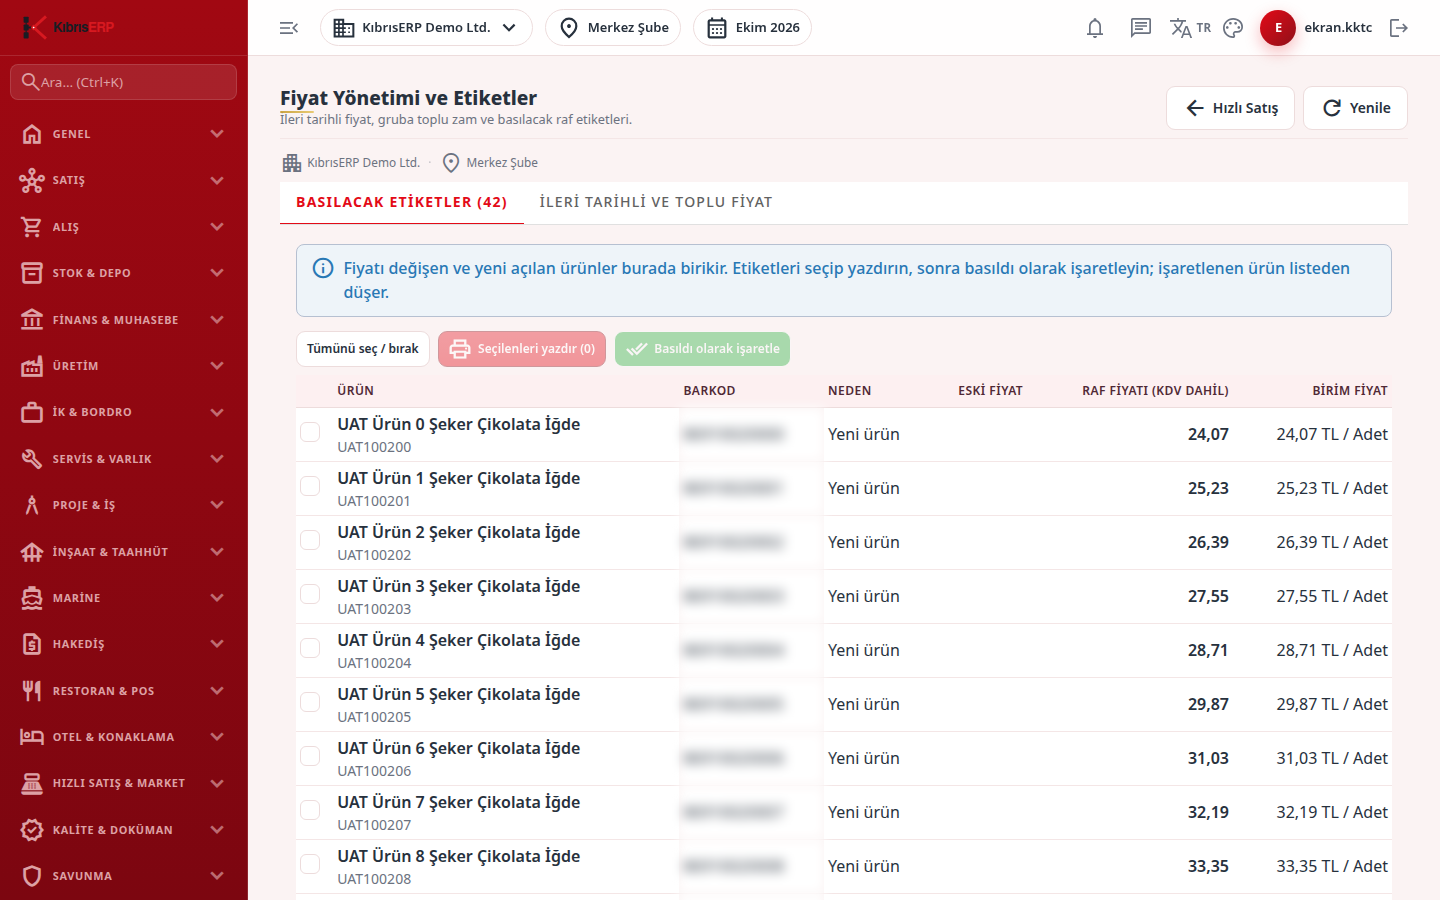Expand İNŞAAT & TAAHHÜT chevron
This screenshot has width=1440, height=900.
217,552
